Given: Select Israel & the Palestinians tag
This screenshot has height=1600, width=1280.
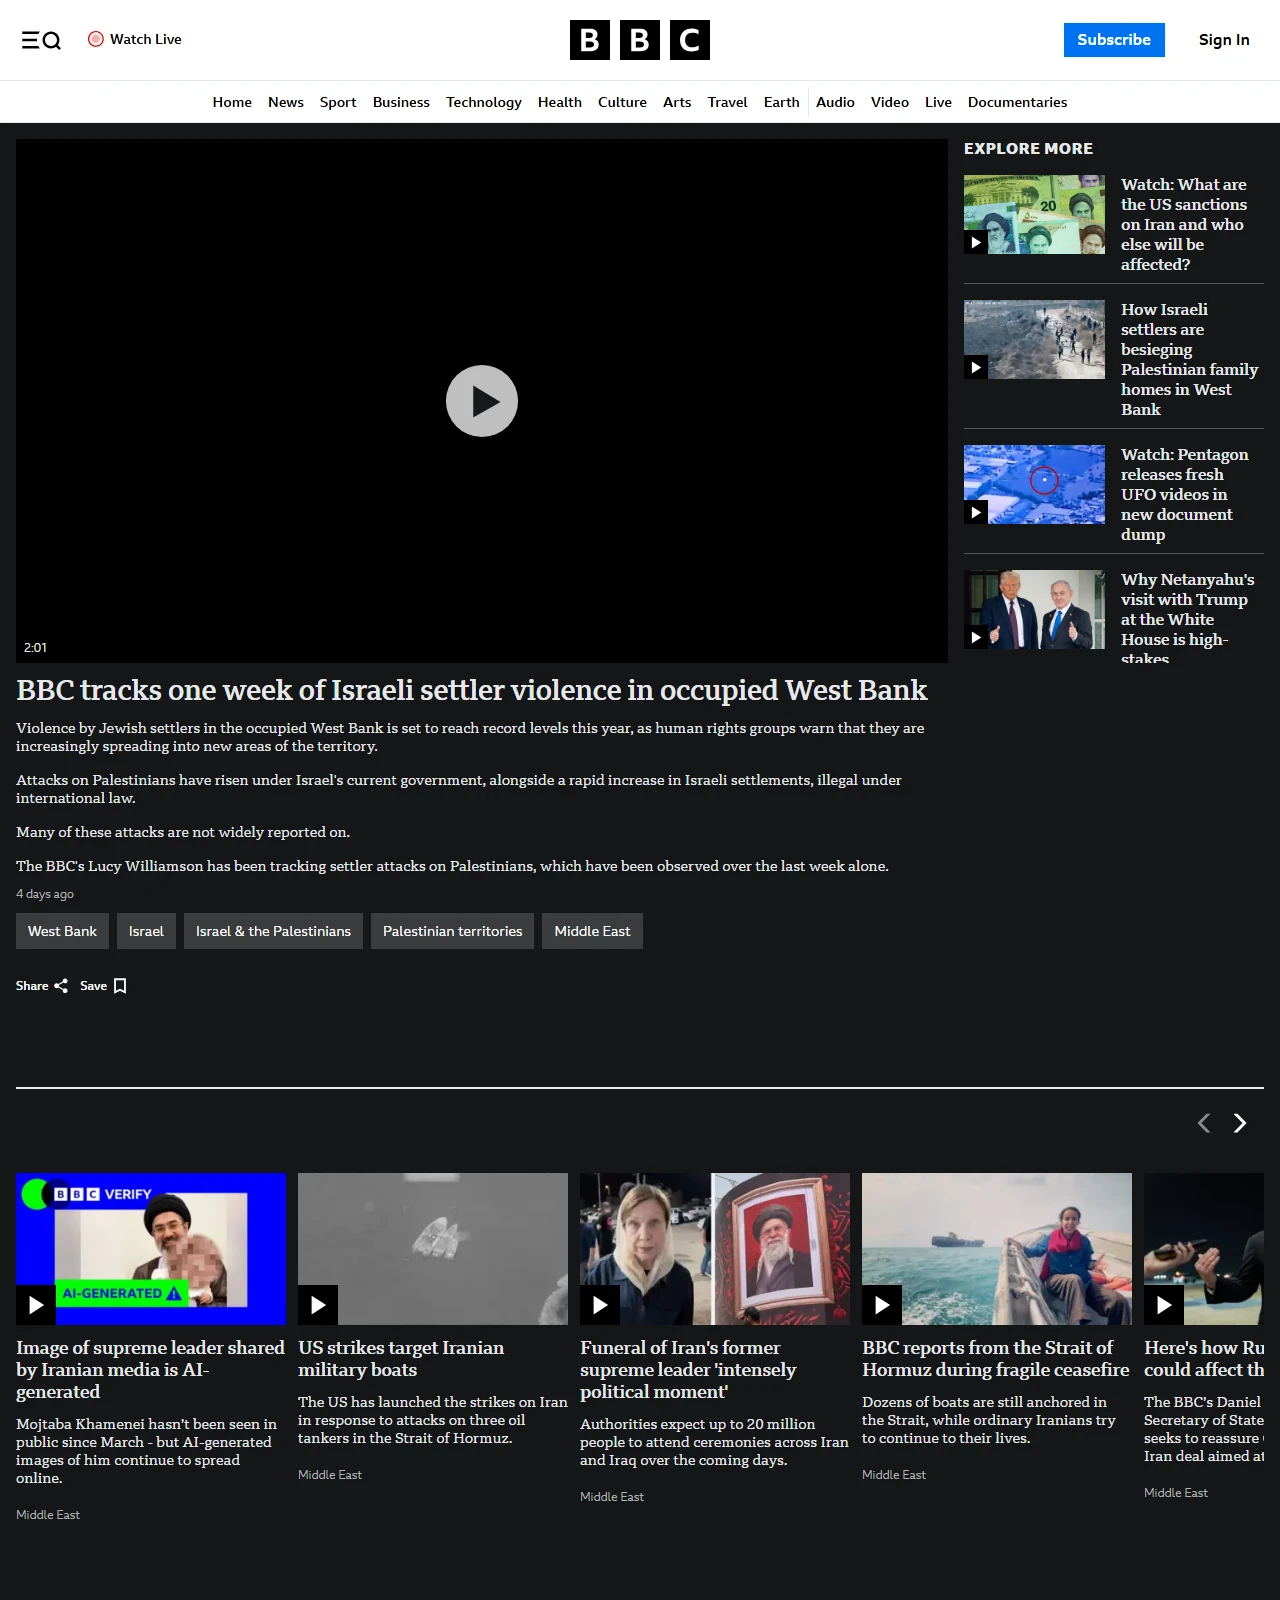Looking at the screenshot, I should coord(273,931).
